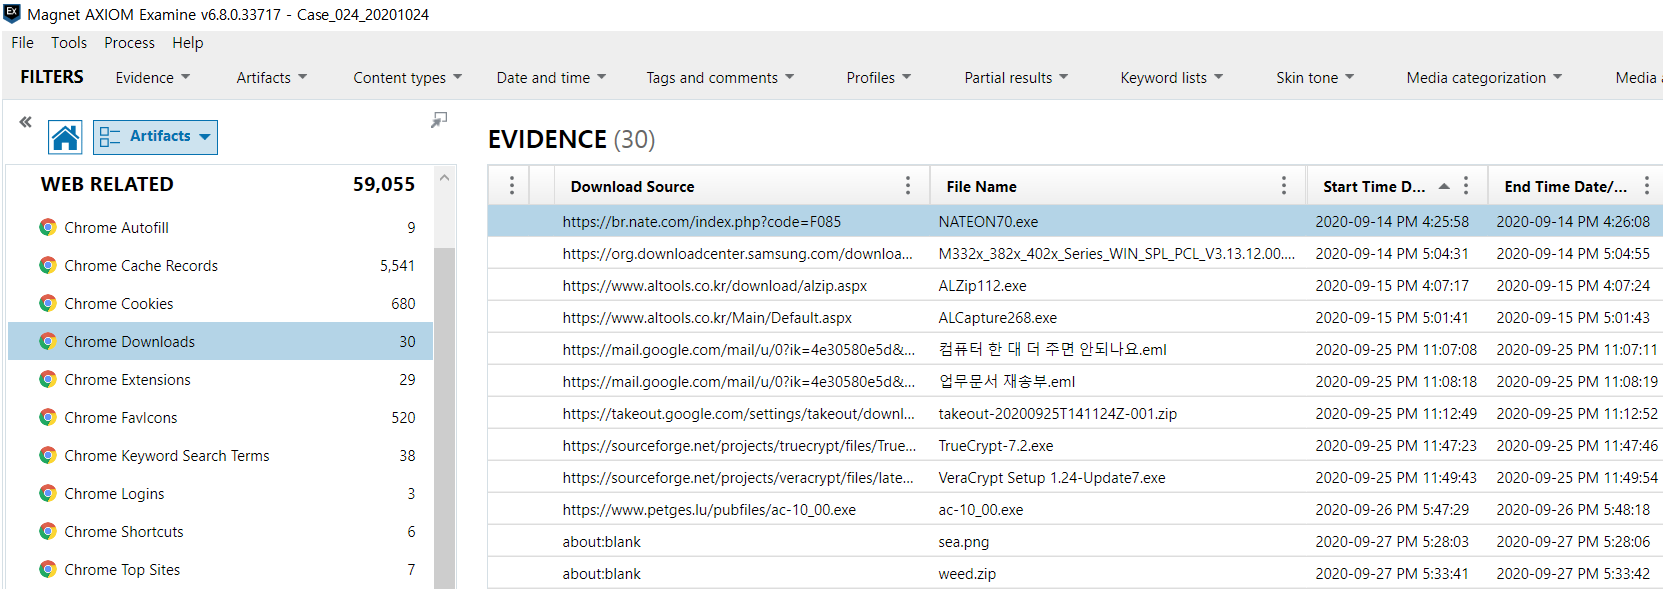Select the 업무문서 재송부.eml file row
1663x589 pixels.
click(1075, 381)
